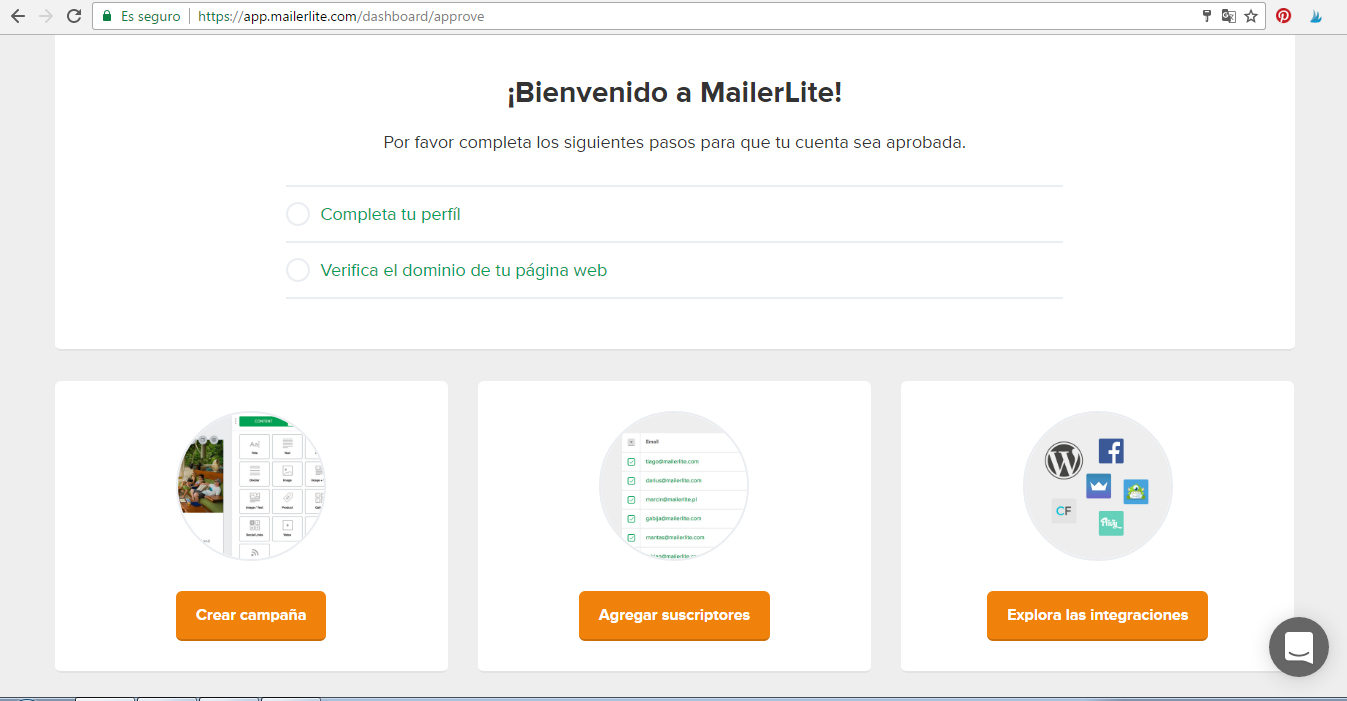Click the WordPress logo icon

pos(1064,461)
